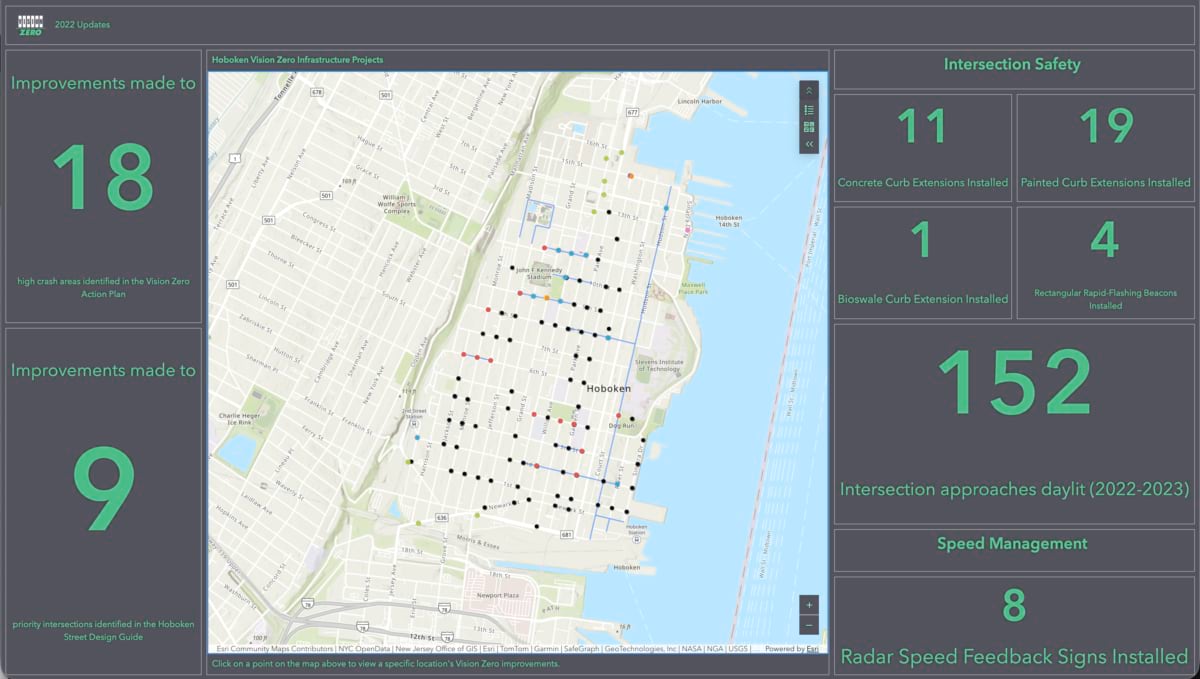Viewport: 1200px width, 679px height.
Task: Open the map Legend tool
Action: click(x=809, y=109)
